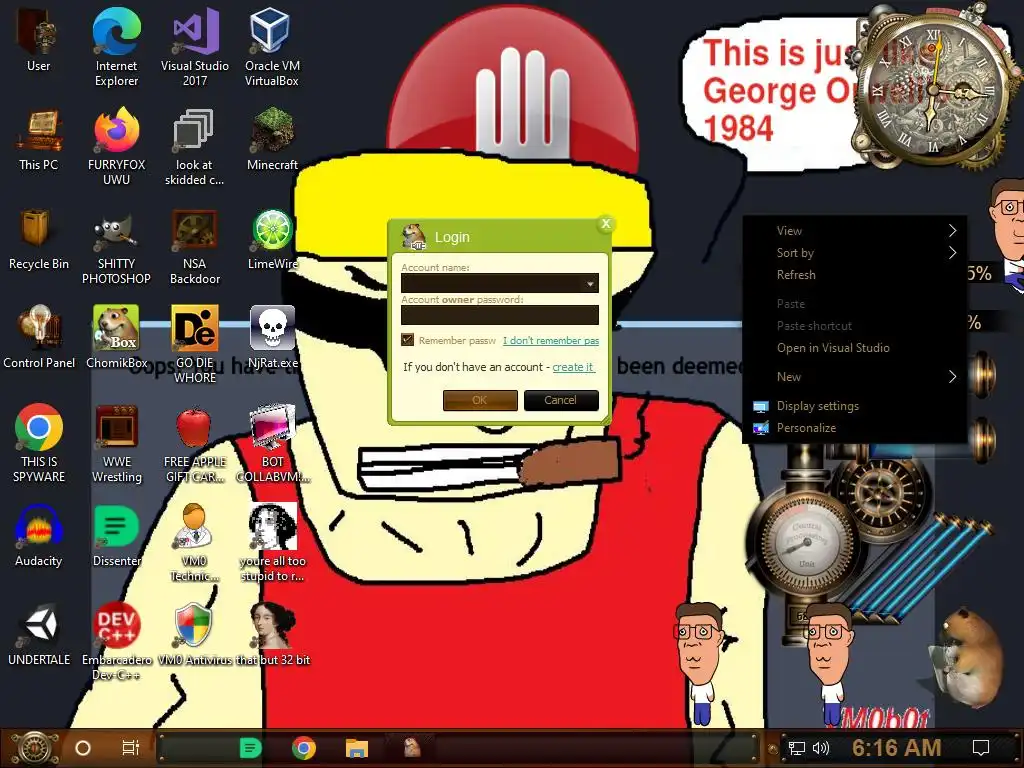Select the NSA Backdoor icon

pyautogui.click(x=195, y=246)
